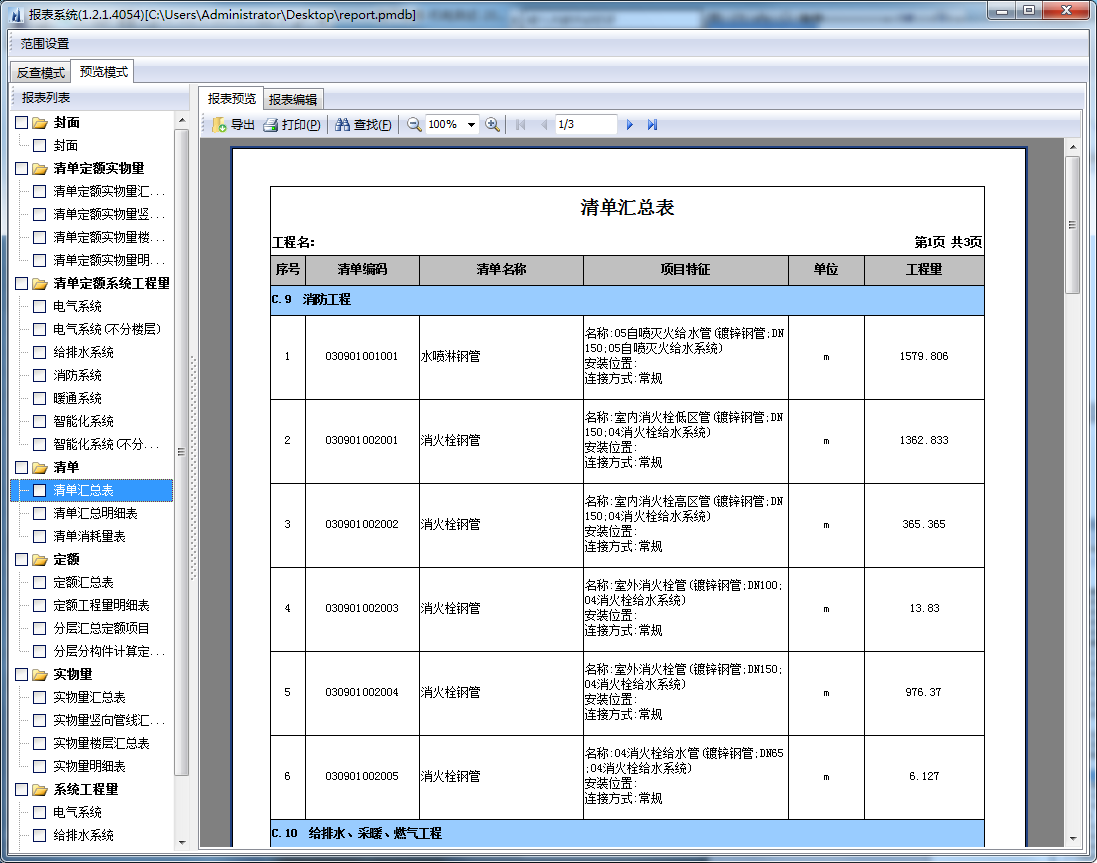Image resolution: width=1097 pixels, height=863 pixels.
Task: Select 清单汇总明细表 in the report list
Action: click(x=95, y=514)
